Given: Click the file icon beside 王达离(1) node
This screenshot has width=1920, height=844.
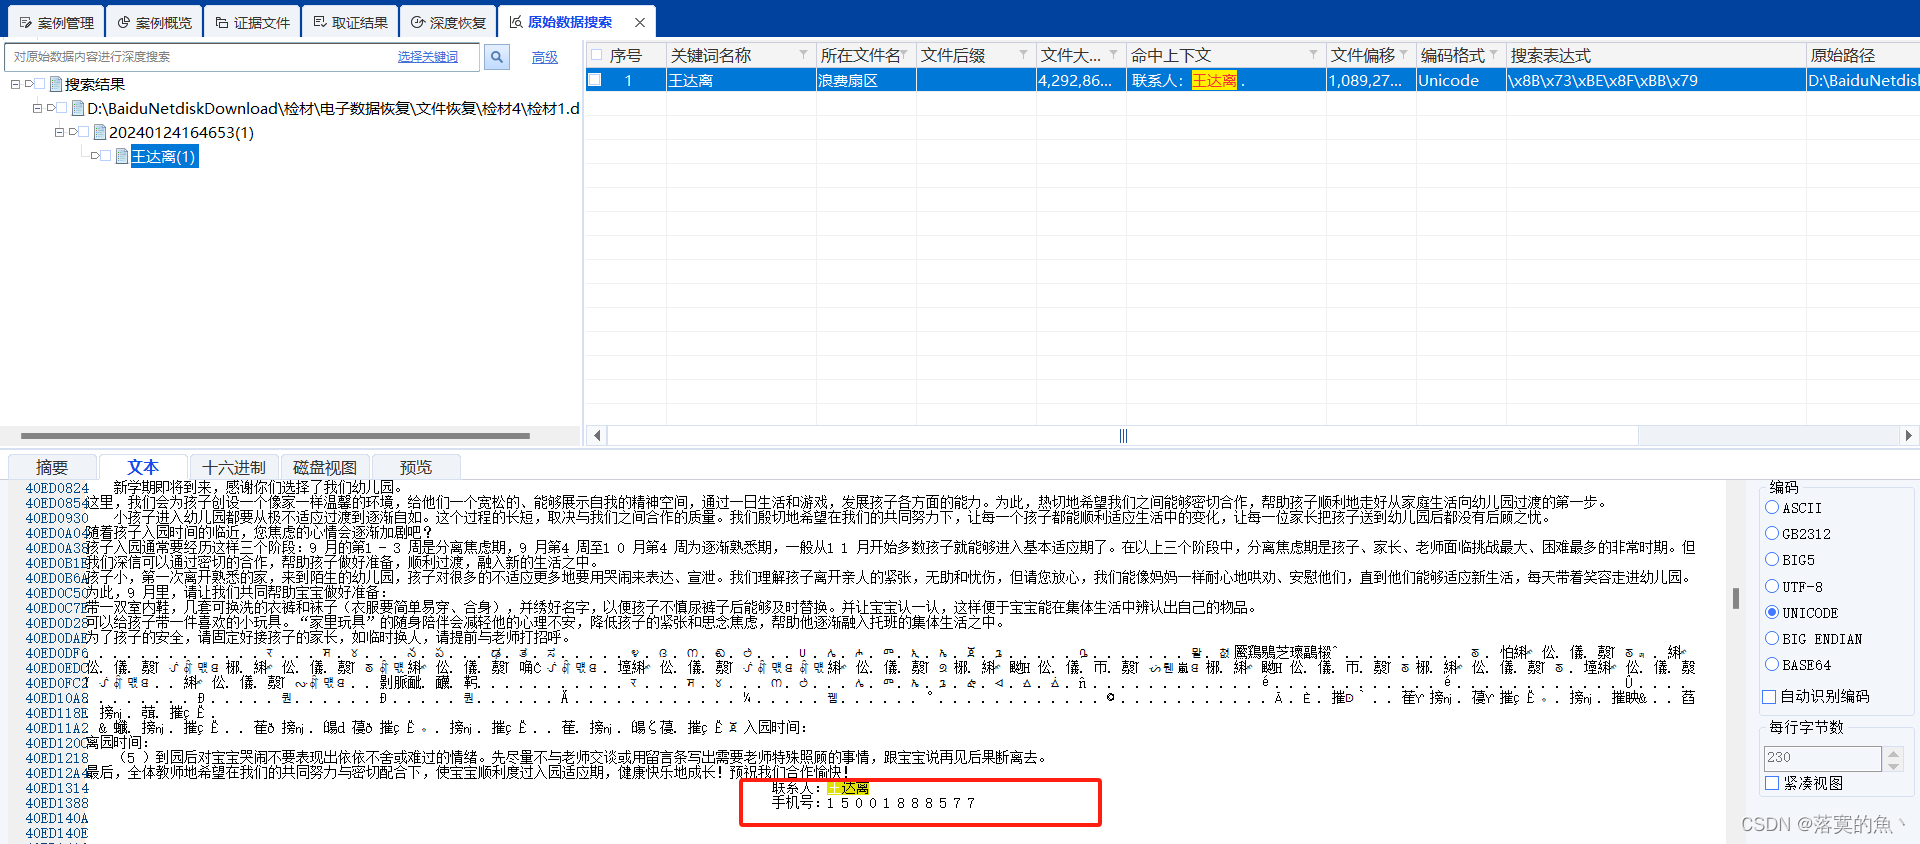Looking at the screenshot, I should pyautogui.click(x=122, y=156).
